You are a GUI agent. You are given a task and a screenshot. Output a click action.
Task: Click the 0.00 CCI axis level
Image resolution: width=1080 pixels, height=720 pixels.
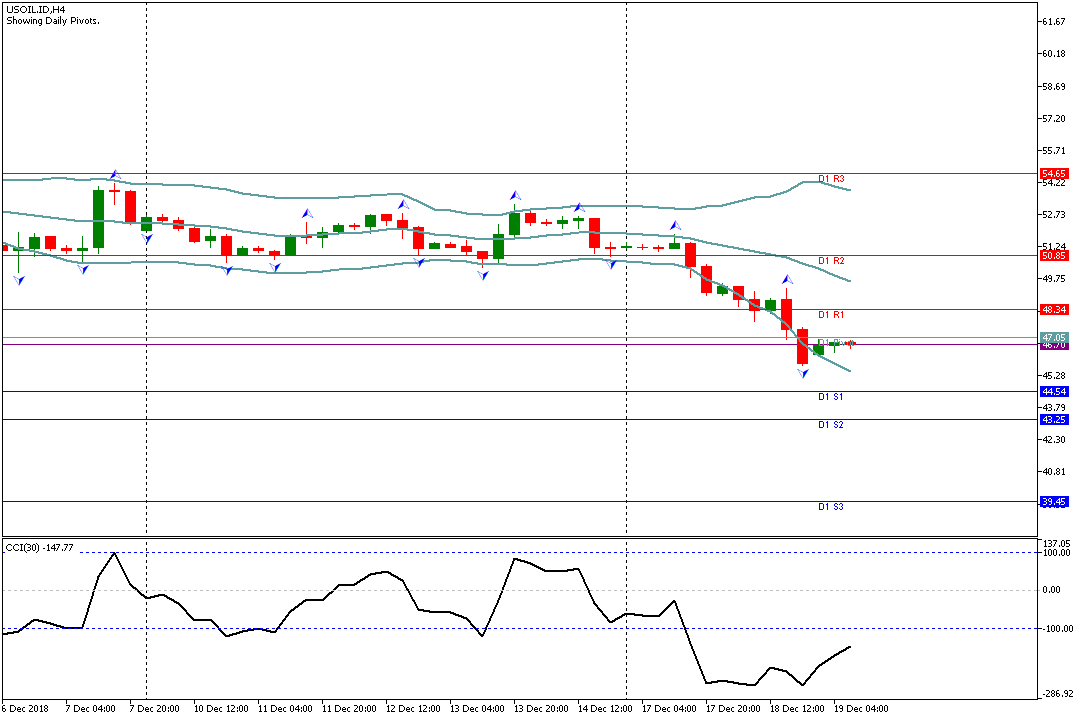1052,590
